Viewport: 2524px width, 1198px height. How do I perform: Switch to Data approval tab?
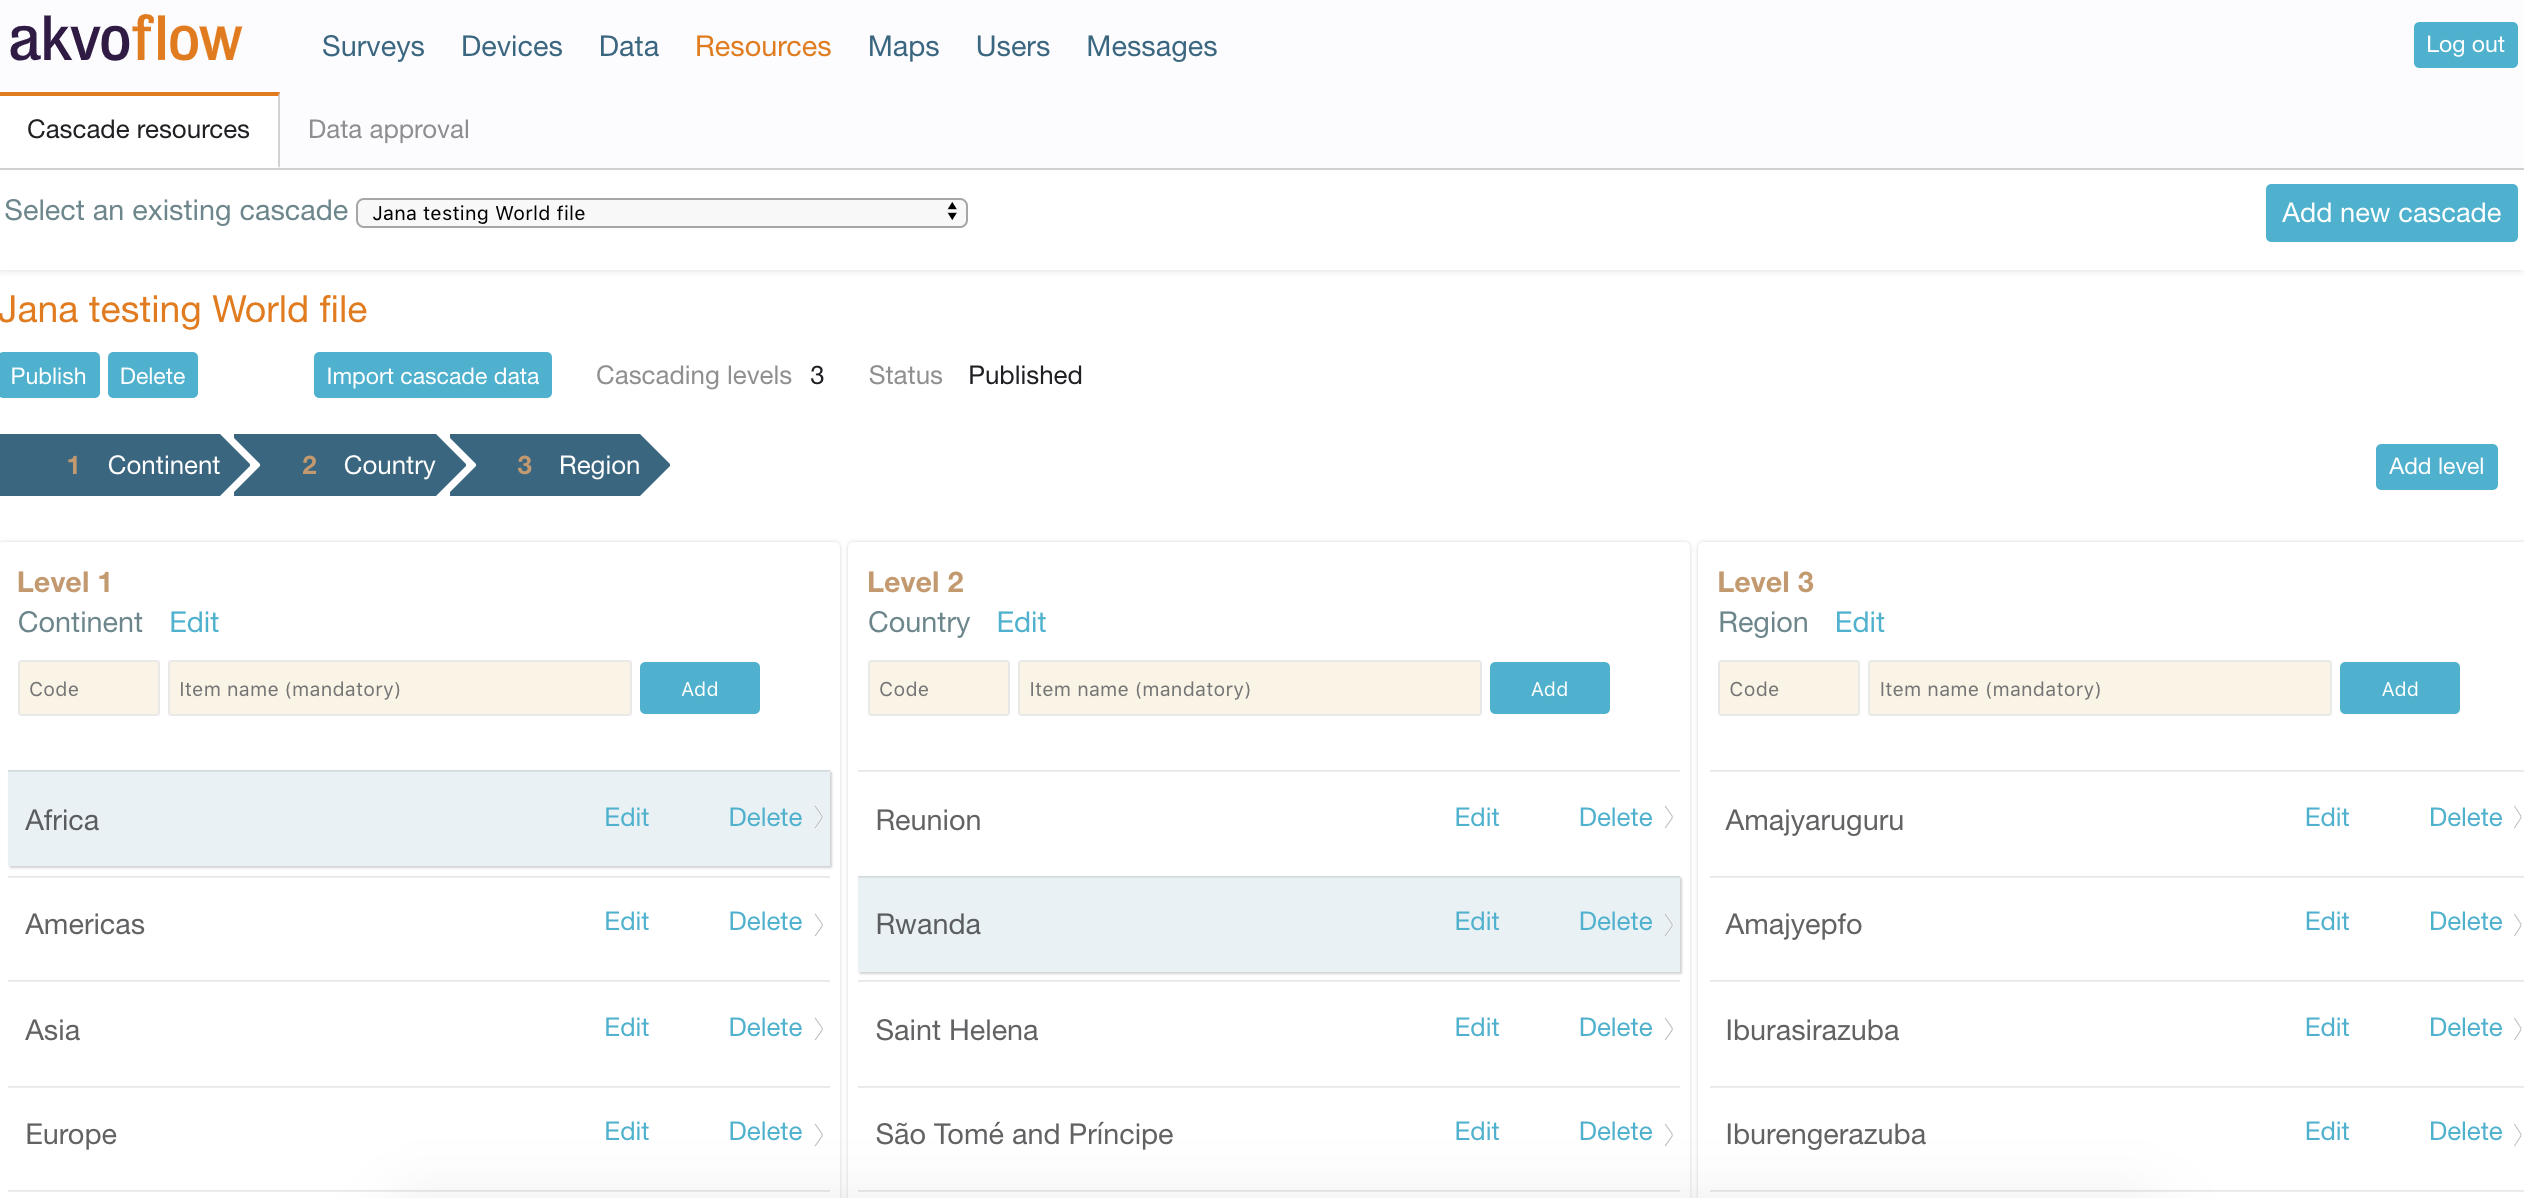tap(388, 130)
